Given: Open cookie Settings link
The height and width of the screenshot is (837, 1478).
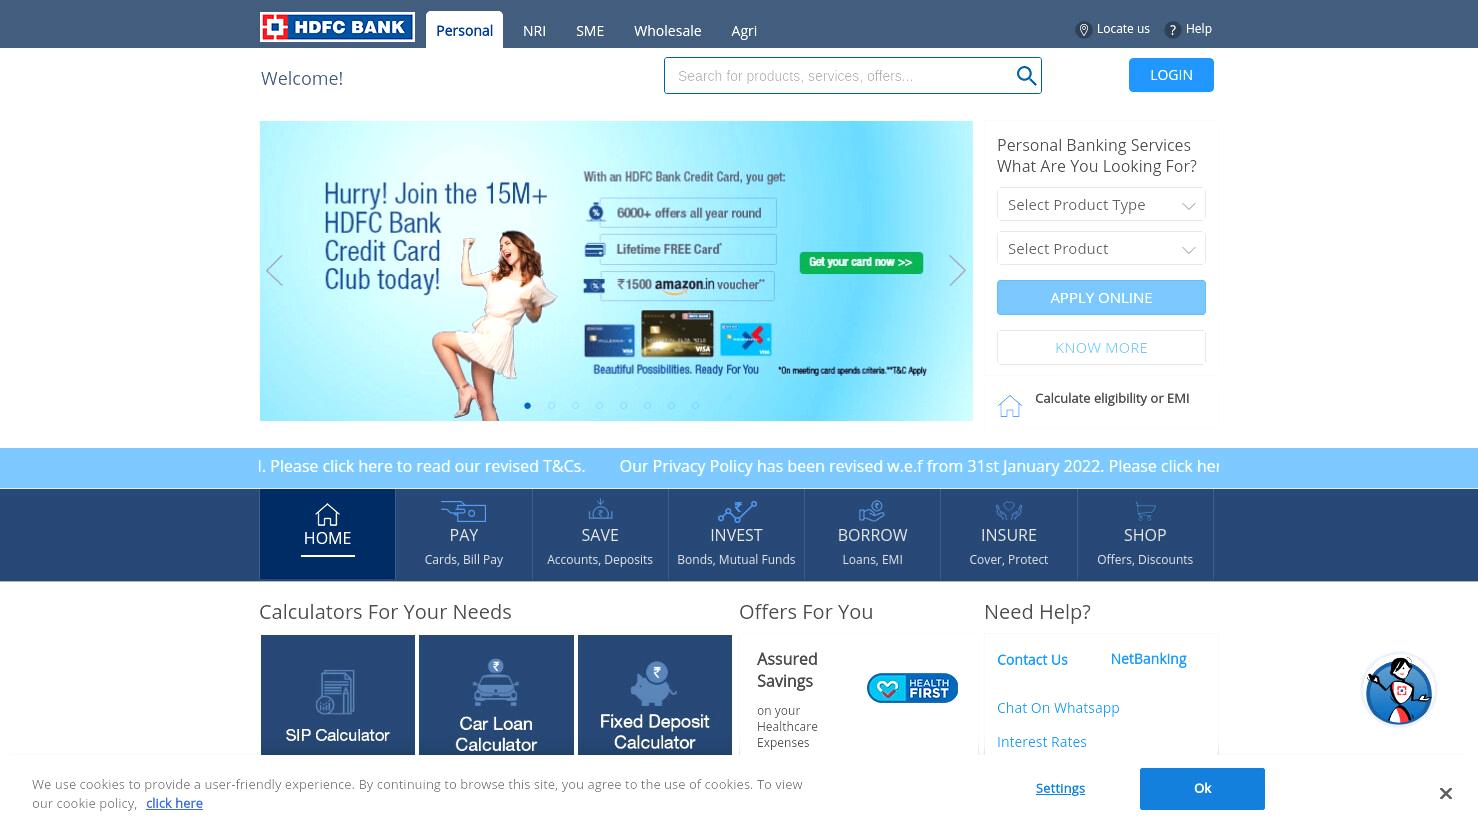Looking at the screenshot, I should click(1060, 788).
